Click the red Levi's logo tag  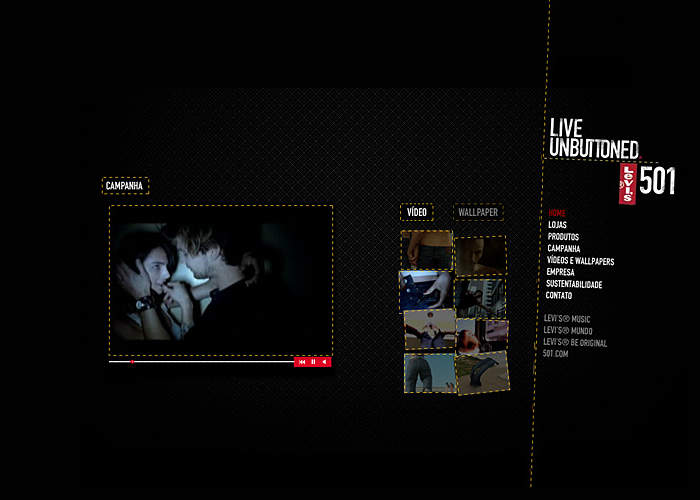coord(627,184)
